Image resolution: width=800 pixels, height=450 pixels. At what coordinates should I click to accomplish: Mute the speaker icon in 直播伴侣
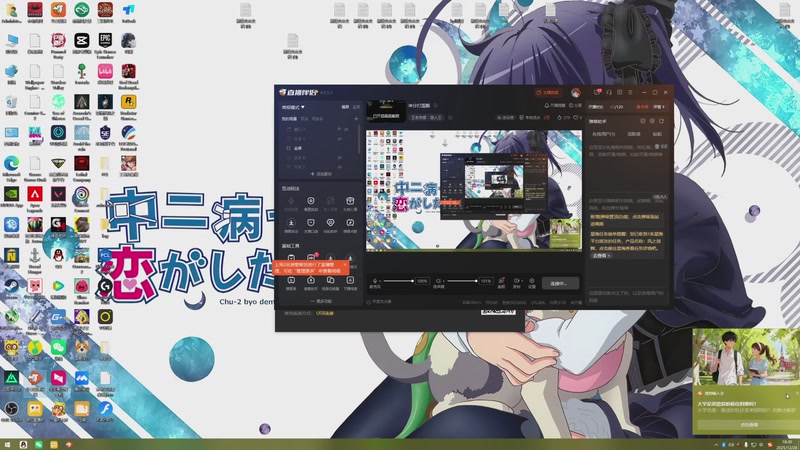pyautogui.click(x=438, y=281)
